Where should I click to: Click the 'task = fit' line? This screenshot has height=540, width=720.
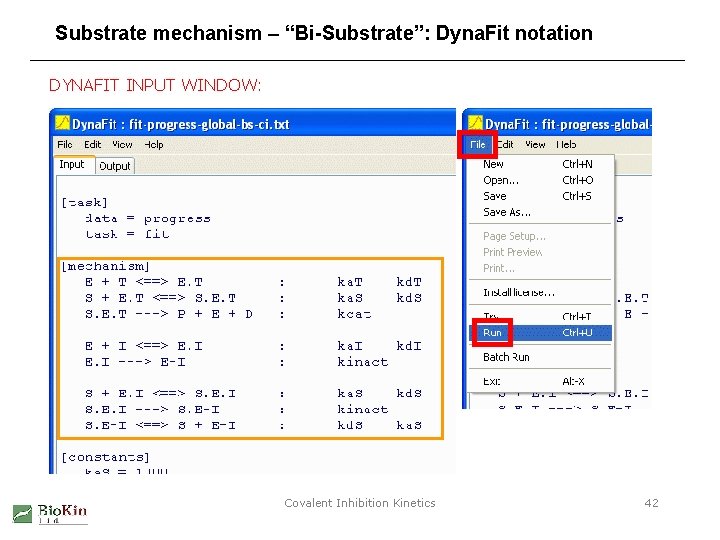click(127, 234)
